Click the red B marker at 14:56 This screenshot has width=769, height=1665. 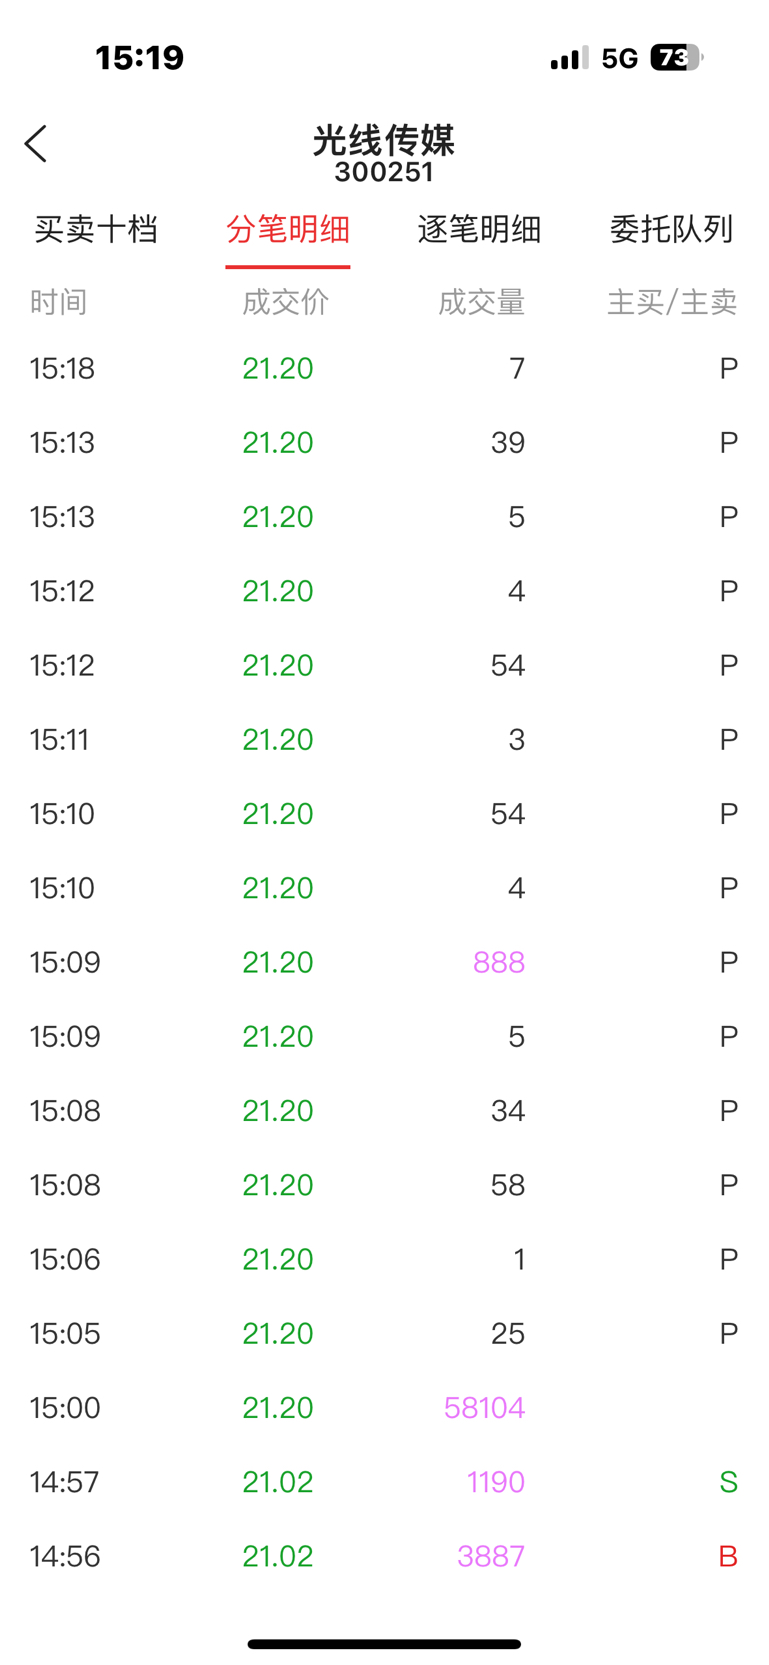pyautogui.click(x=728, y=1556)
